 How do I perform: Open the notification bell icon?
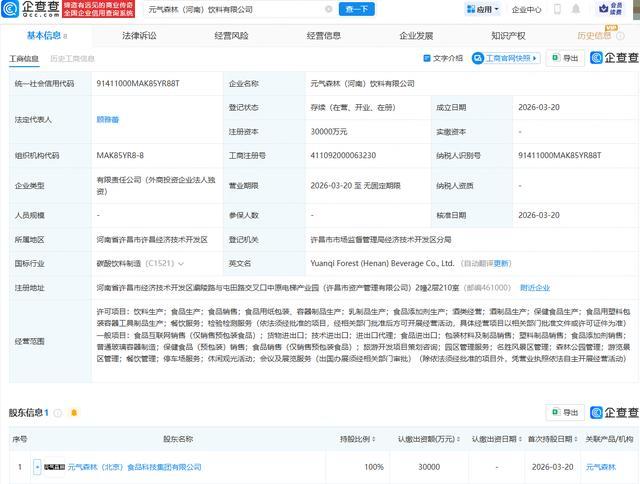(x=576, y=9)
